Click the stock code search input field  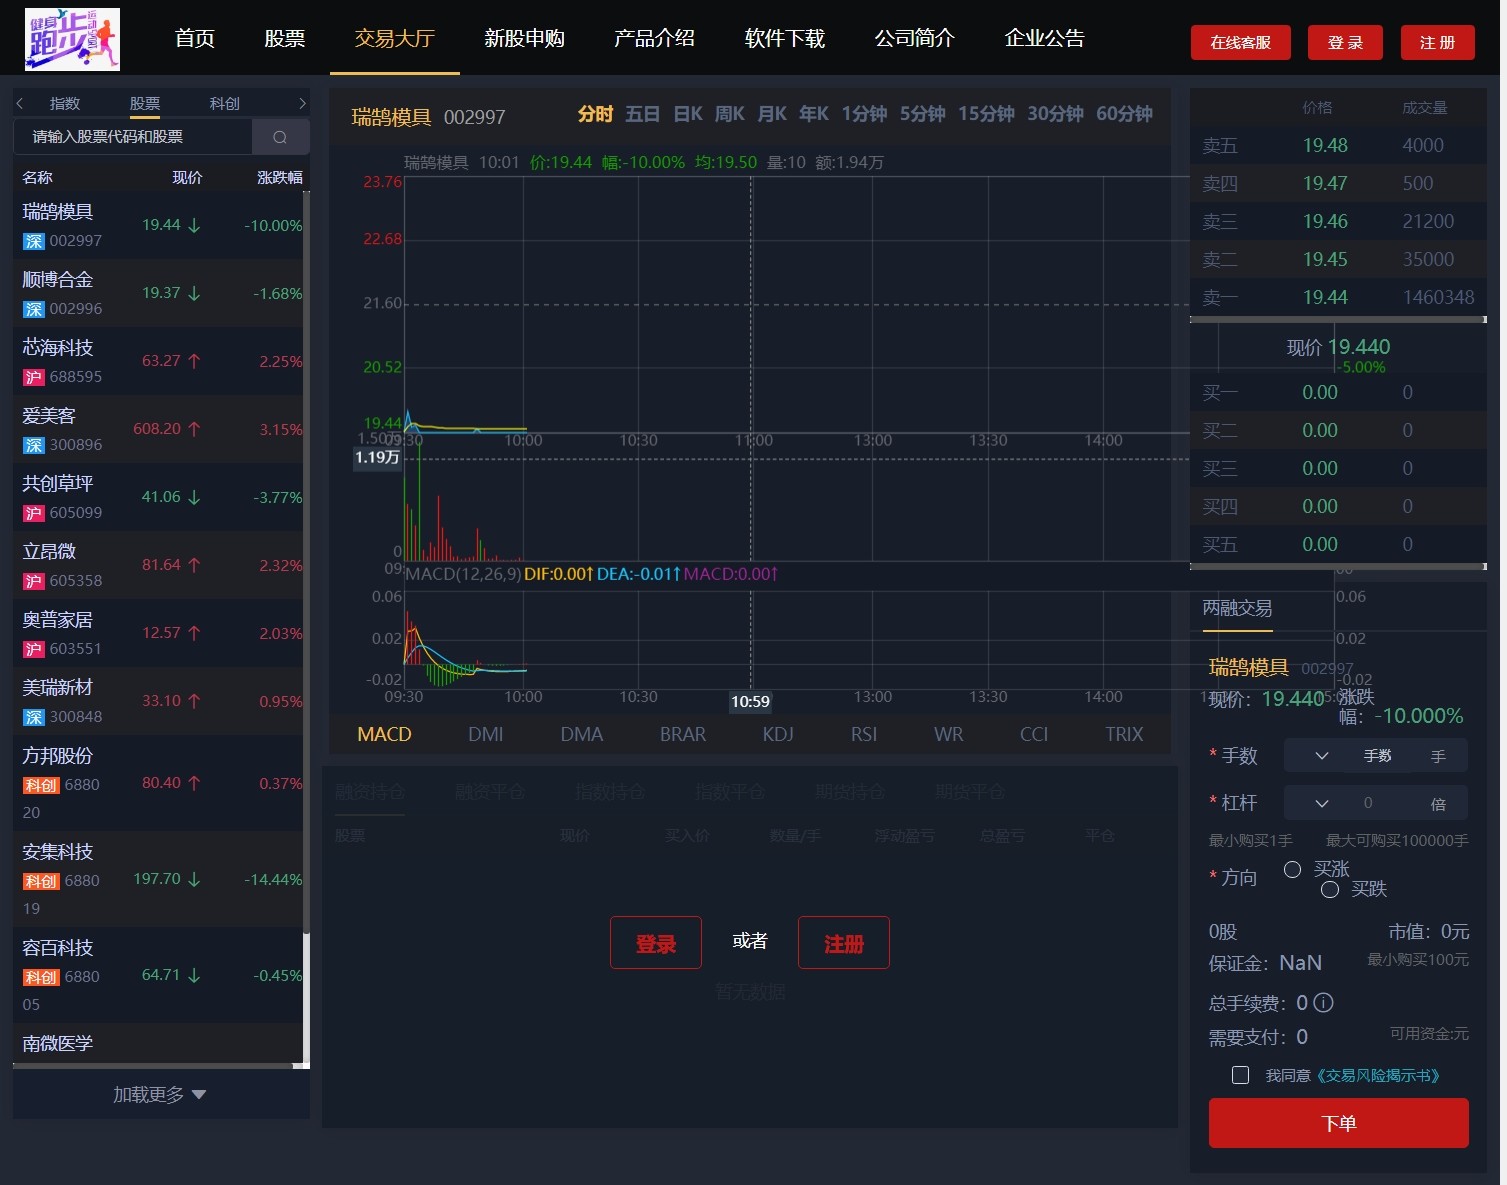click(132, 137)
